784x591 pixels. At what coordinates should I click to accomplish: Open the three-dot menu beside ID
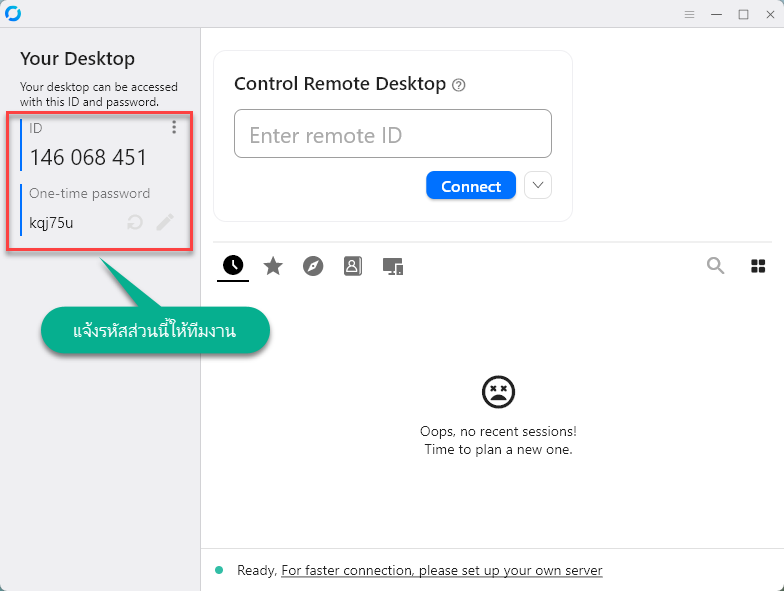(x=174, y=127)
